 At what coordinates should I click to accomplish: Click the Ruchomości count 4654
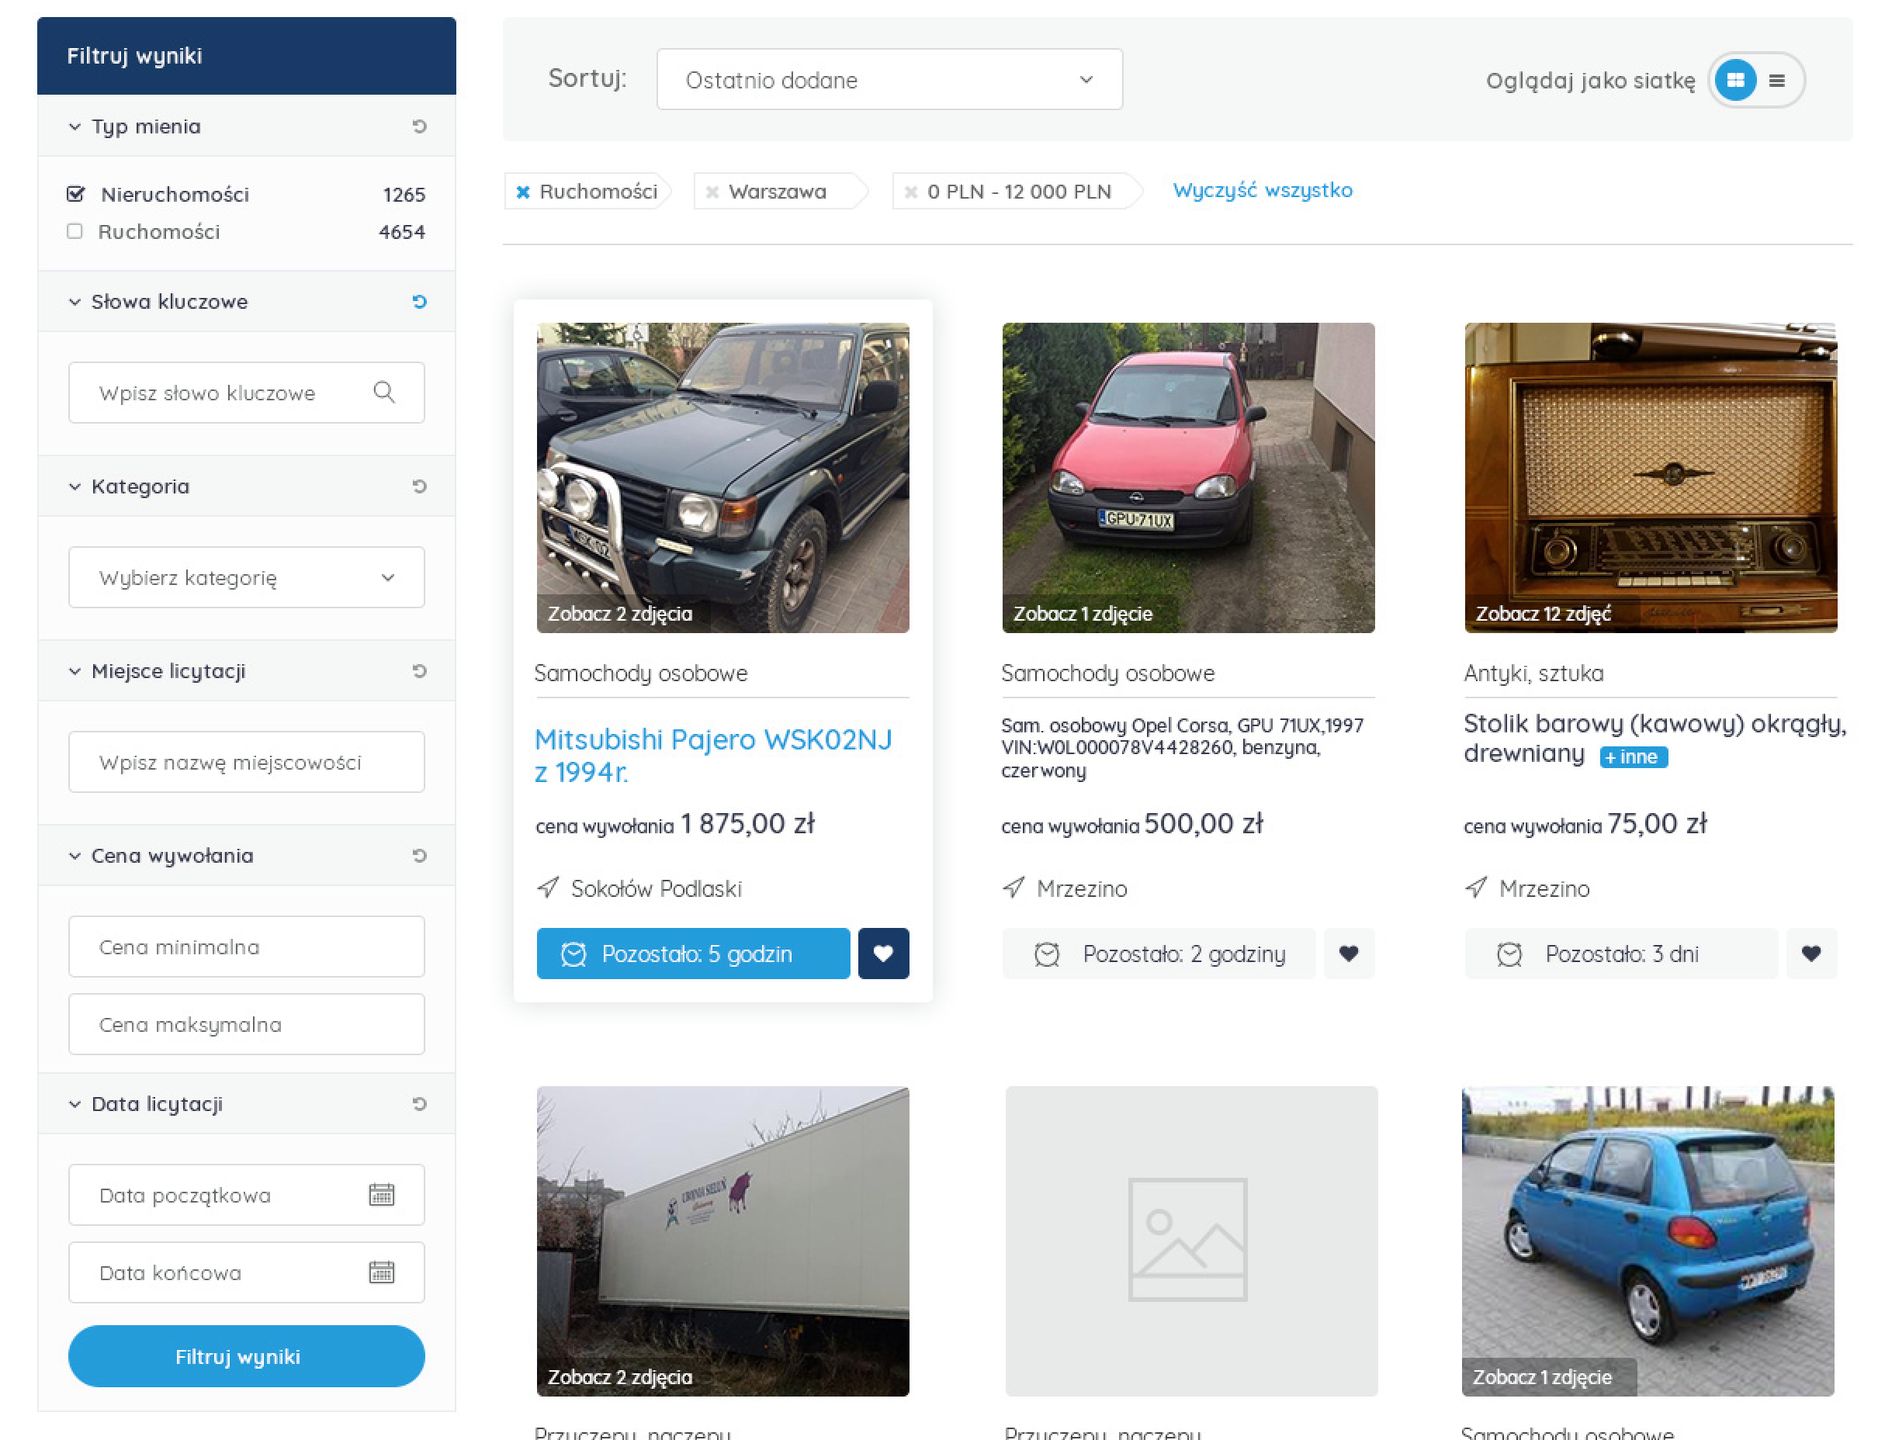(402, 232)
